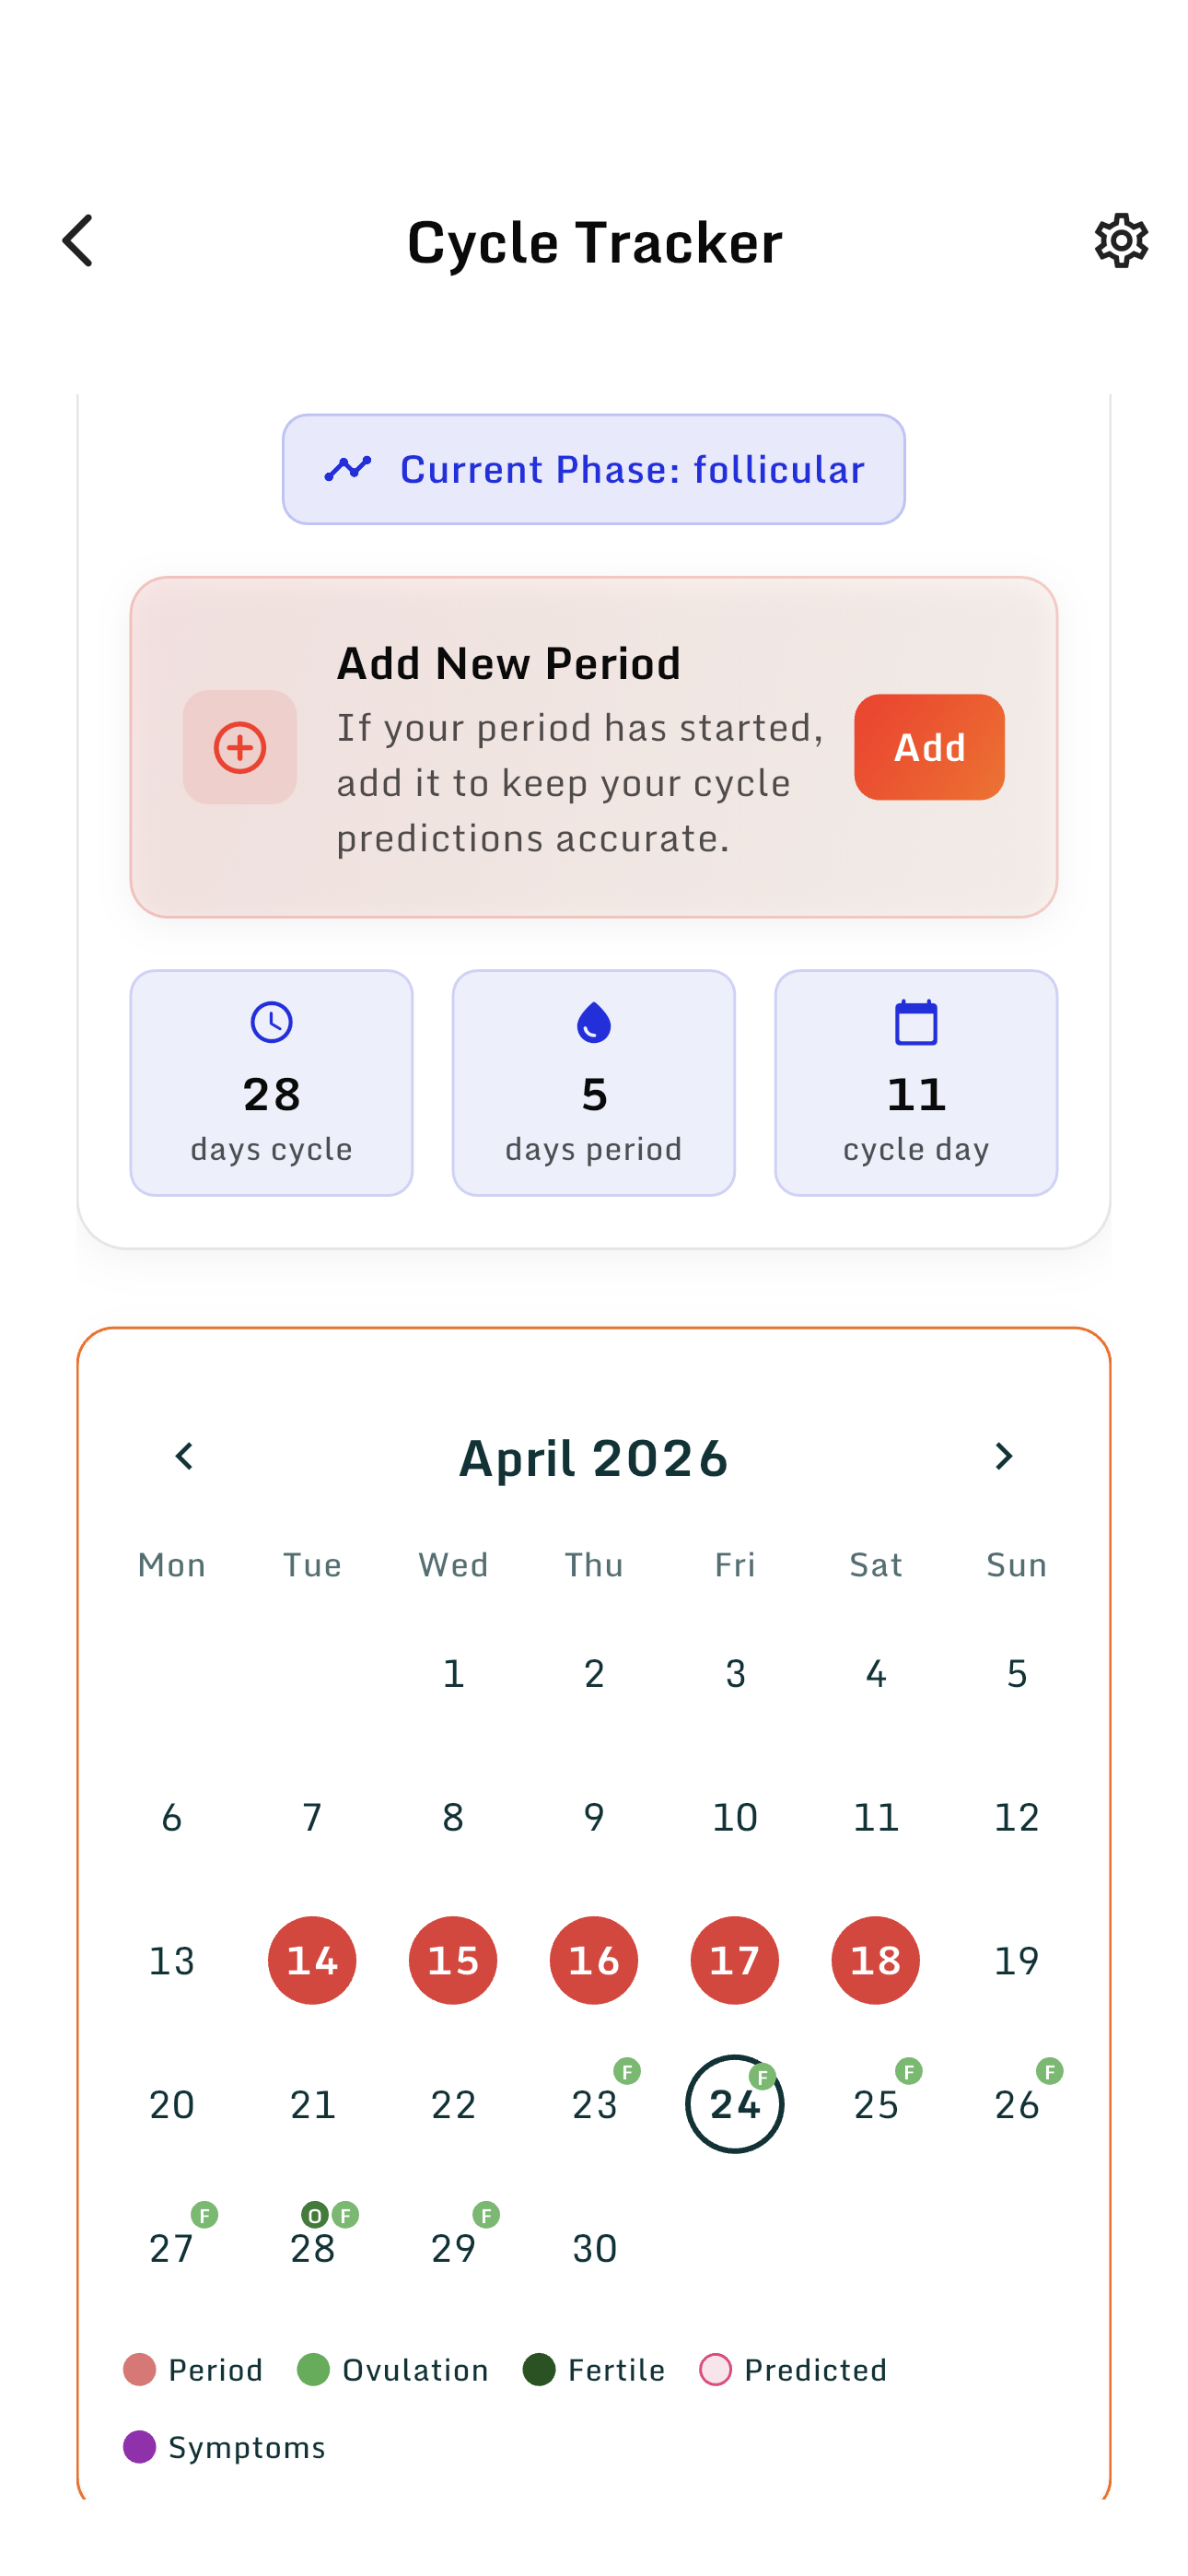Screen dimensions: 1188x2576
Task: Tap the Current Phase: follicular badge
Action: [x=594, y=469]
